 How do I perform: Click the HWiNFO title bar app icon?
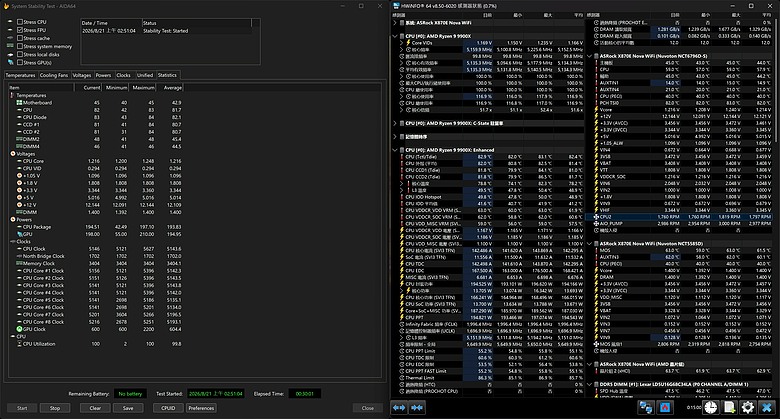(x=396, y=6)
